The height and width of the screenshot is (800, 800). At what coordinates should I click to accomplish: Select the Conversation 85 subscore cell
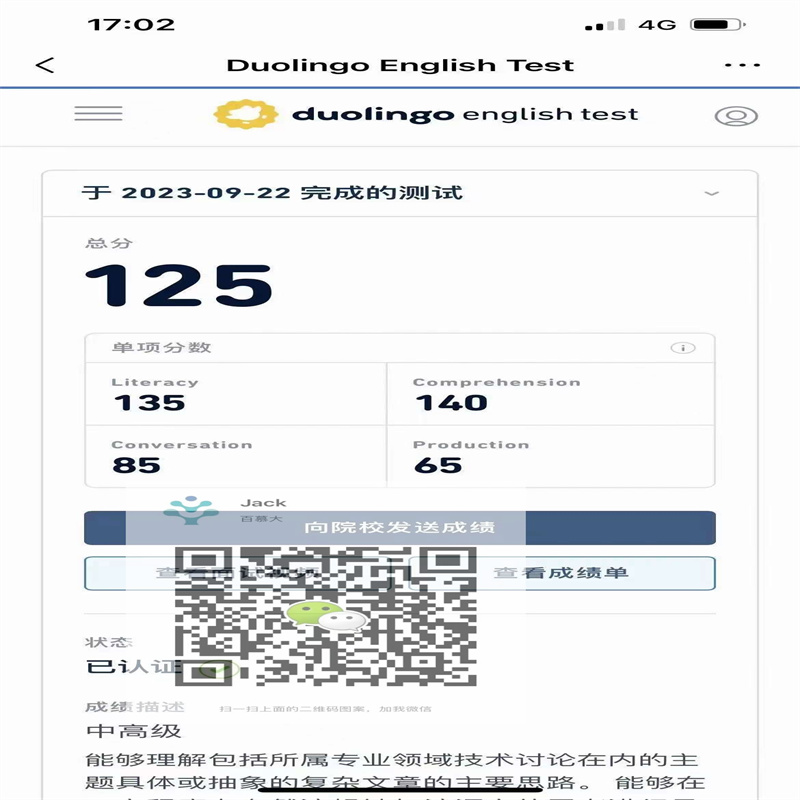pyautogui.click(x=235, y=455)
